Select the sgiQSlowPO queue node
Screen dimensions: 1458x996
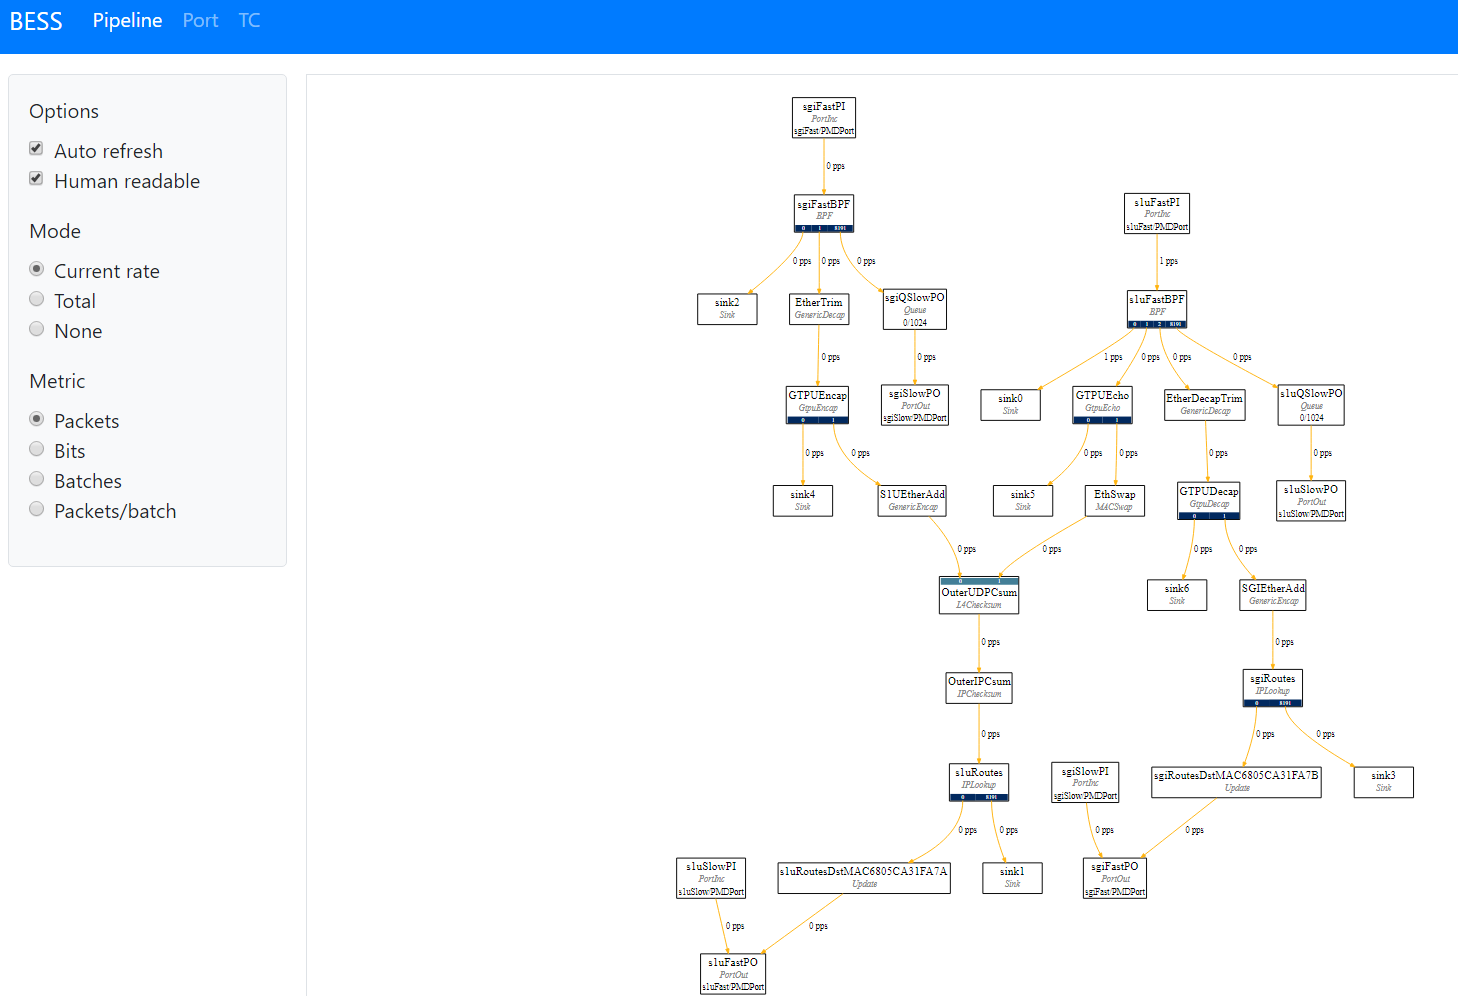[x=915, y=310]
